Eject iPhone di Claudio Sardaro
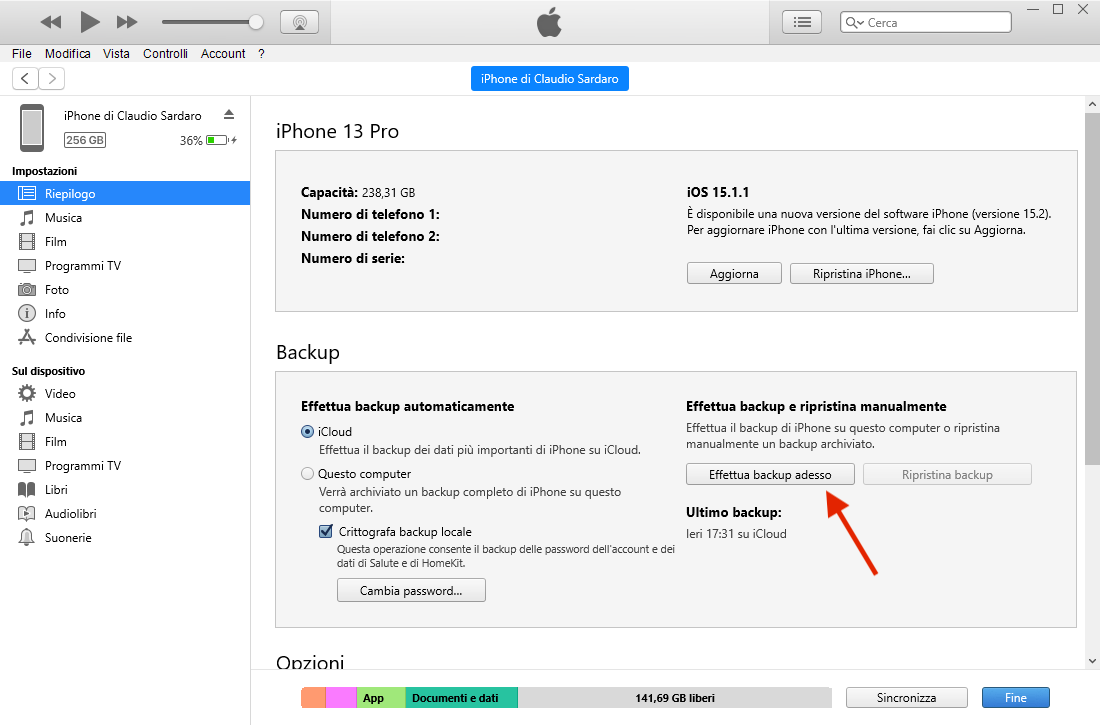1100x725 pixels. pos(229,115)
